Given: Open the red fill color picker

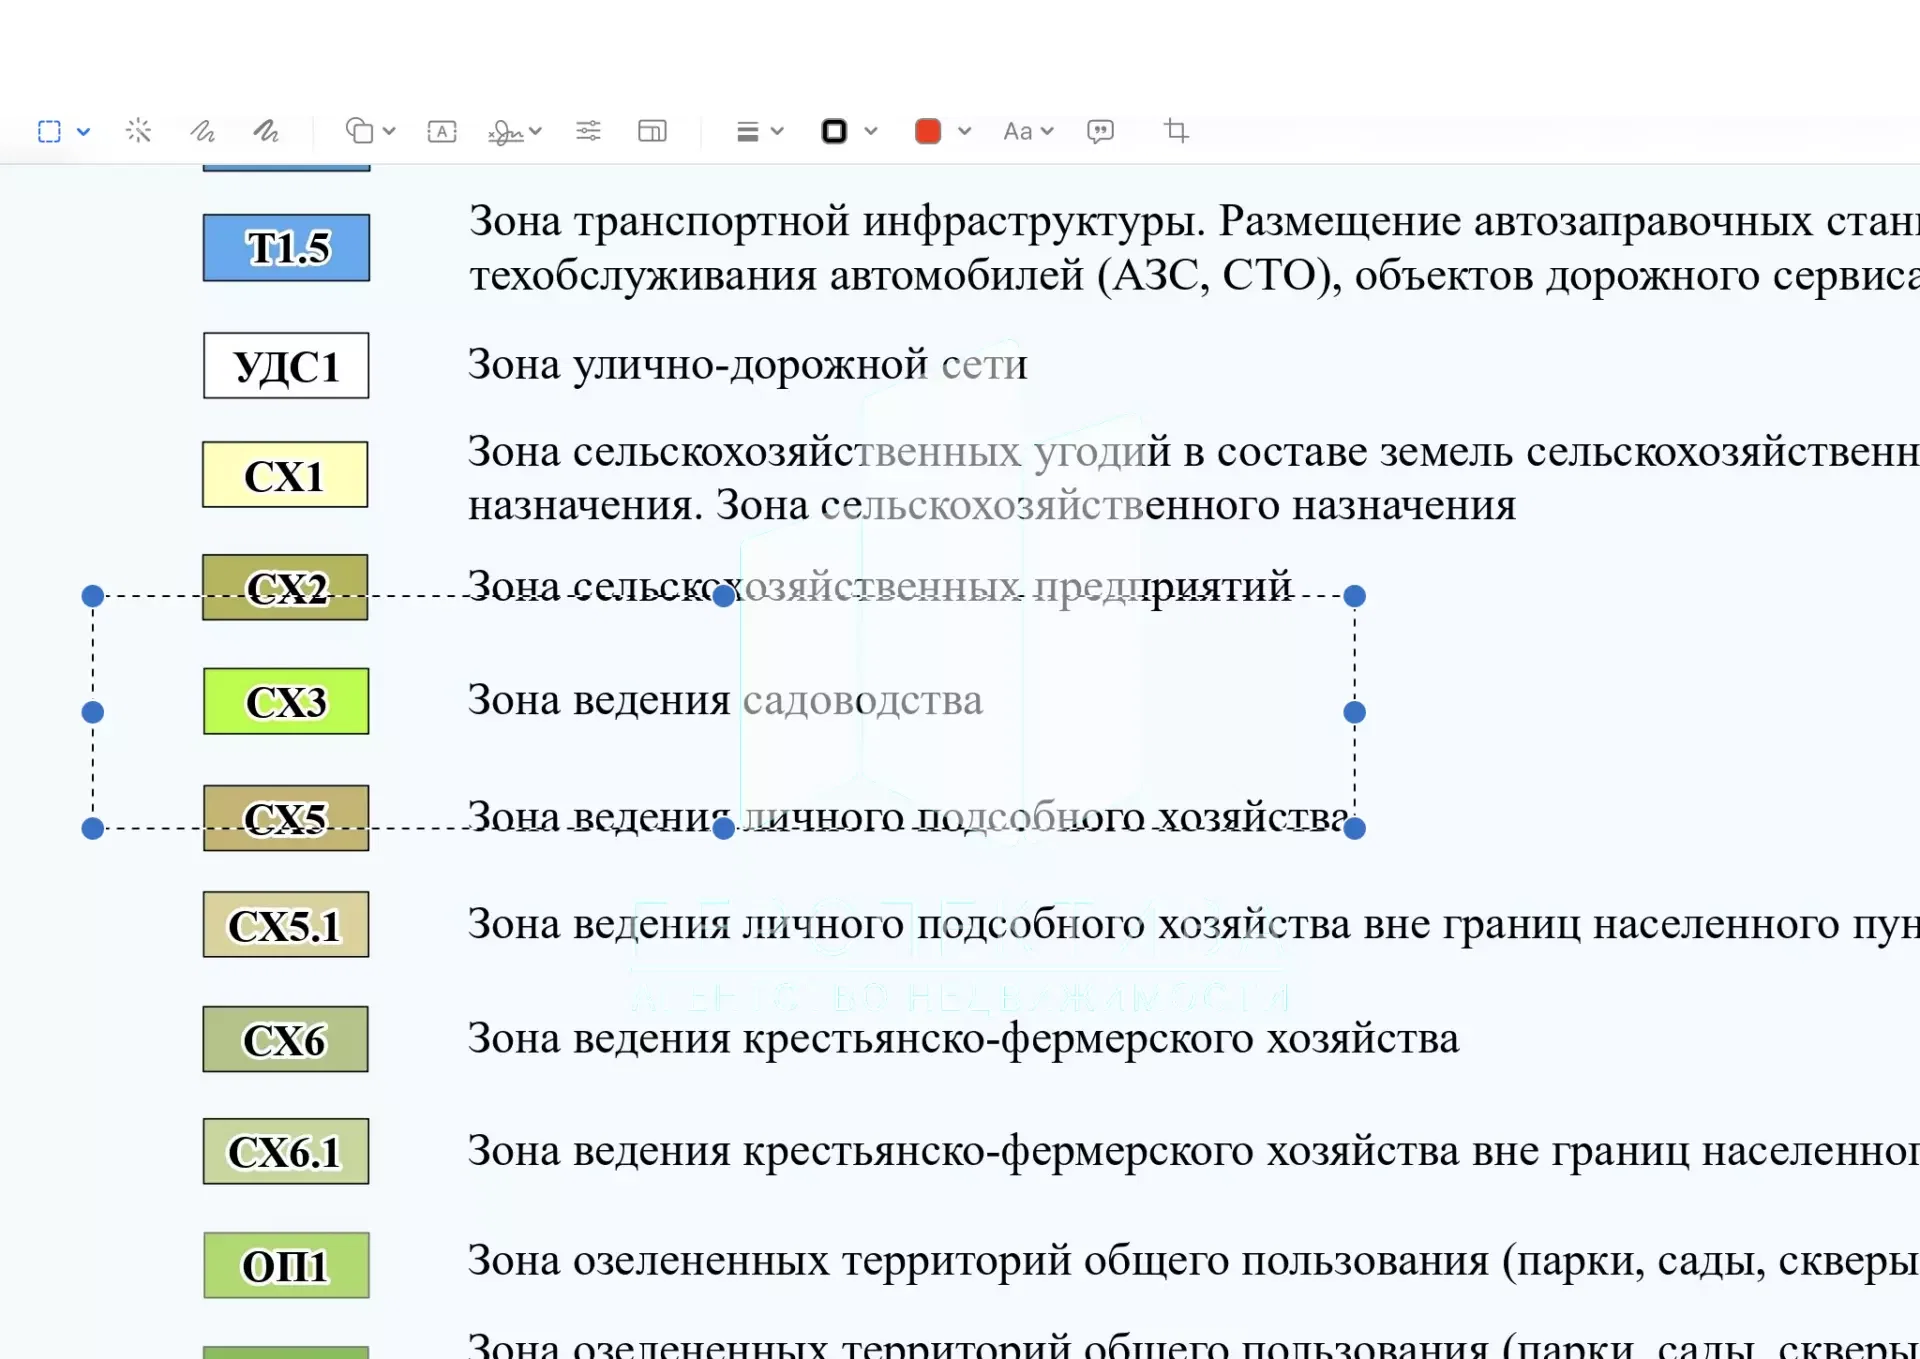Looking at the screenshot, I should point(928,131).
